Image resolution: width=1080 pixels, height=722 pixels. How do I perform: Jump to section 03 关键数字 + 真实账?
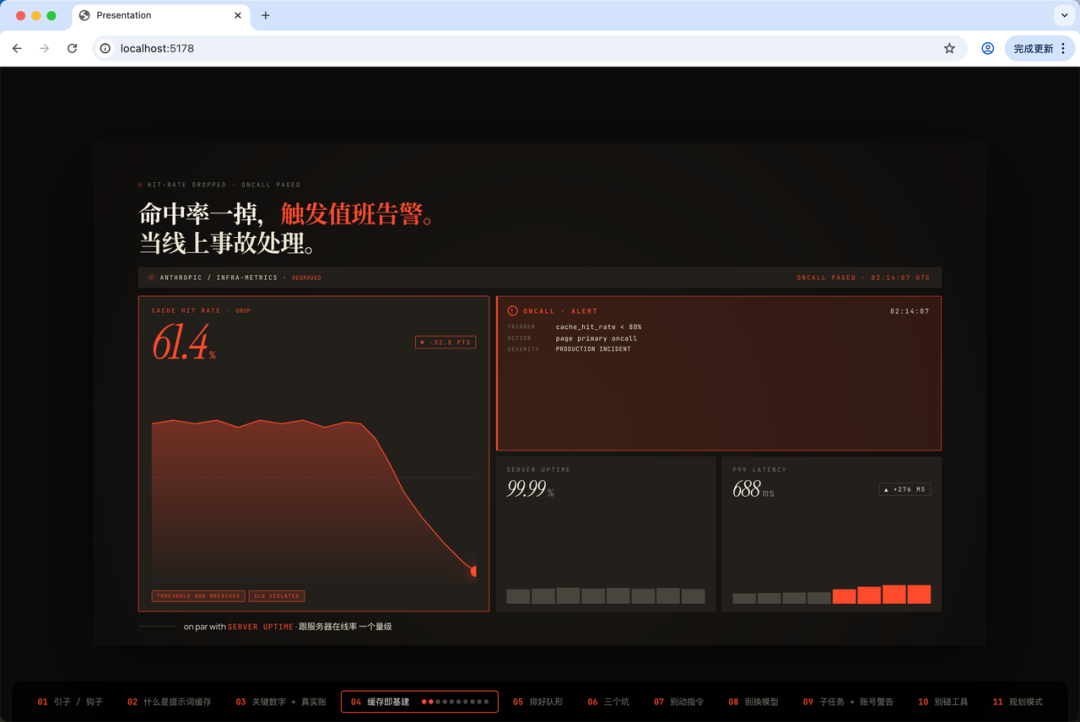(281, 702)
